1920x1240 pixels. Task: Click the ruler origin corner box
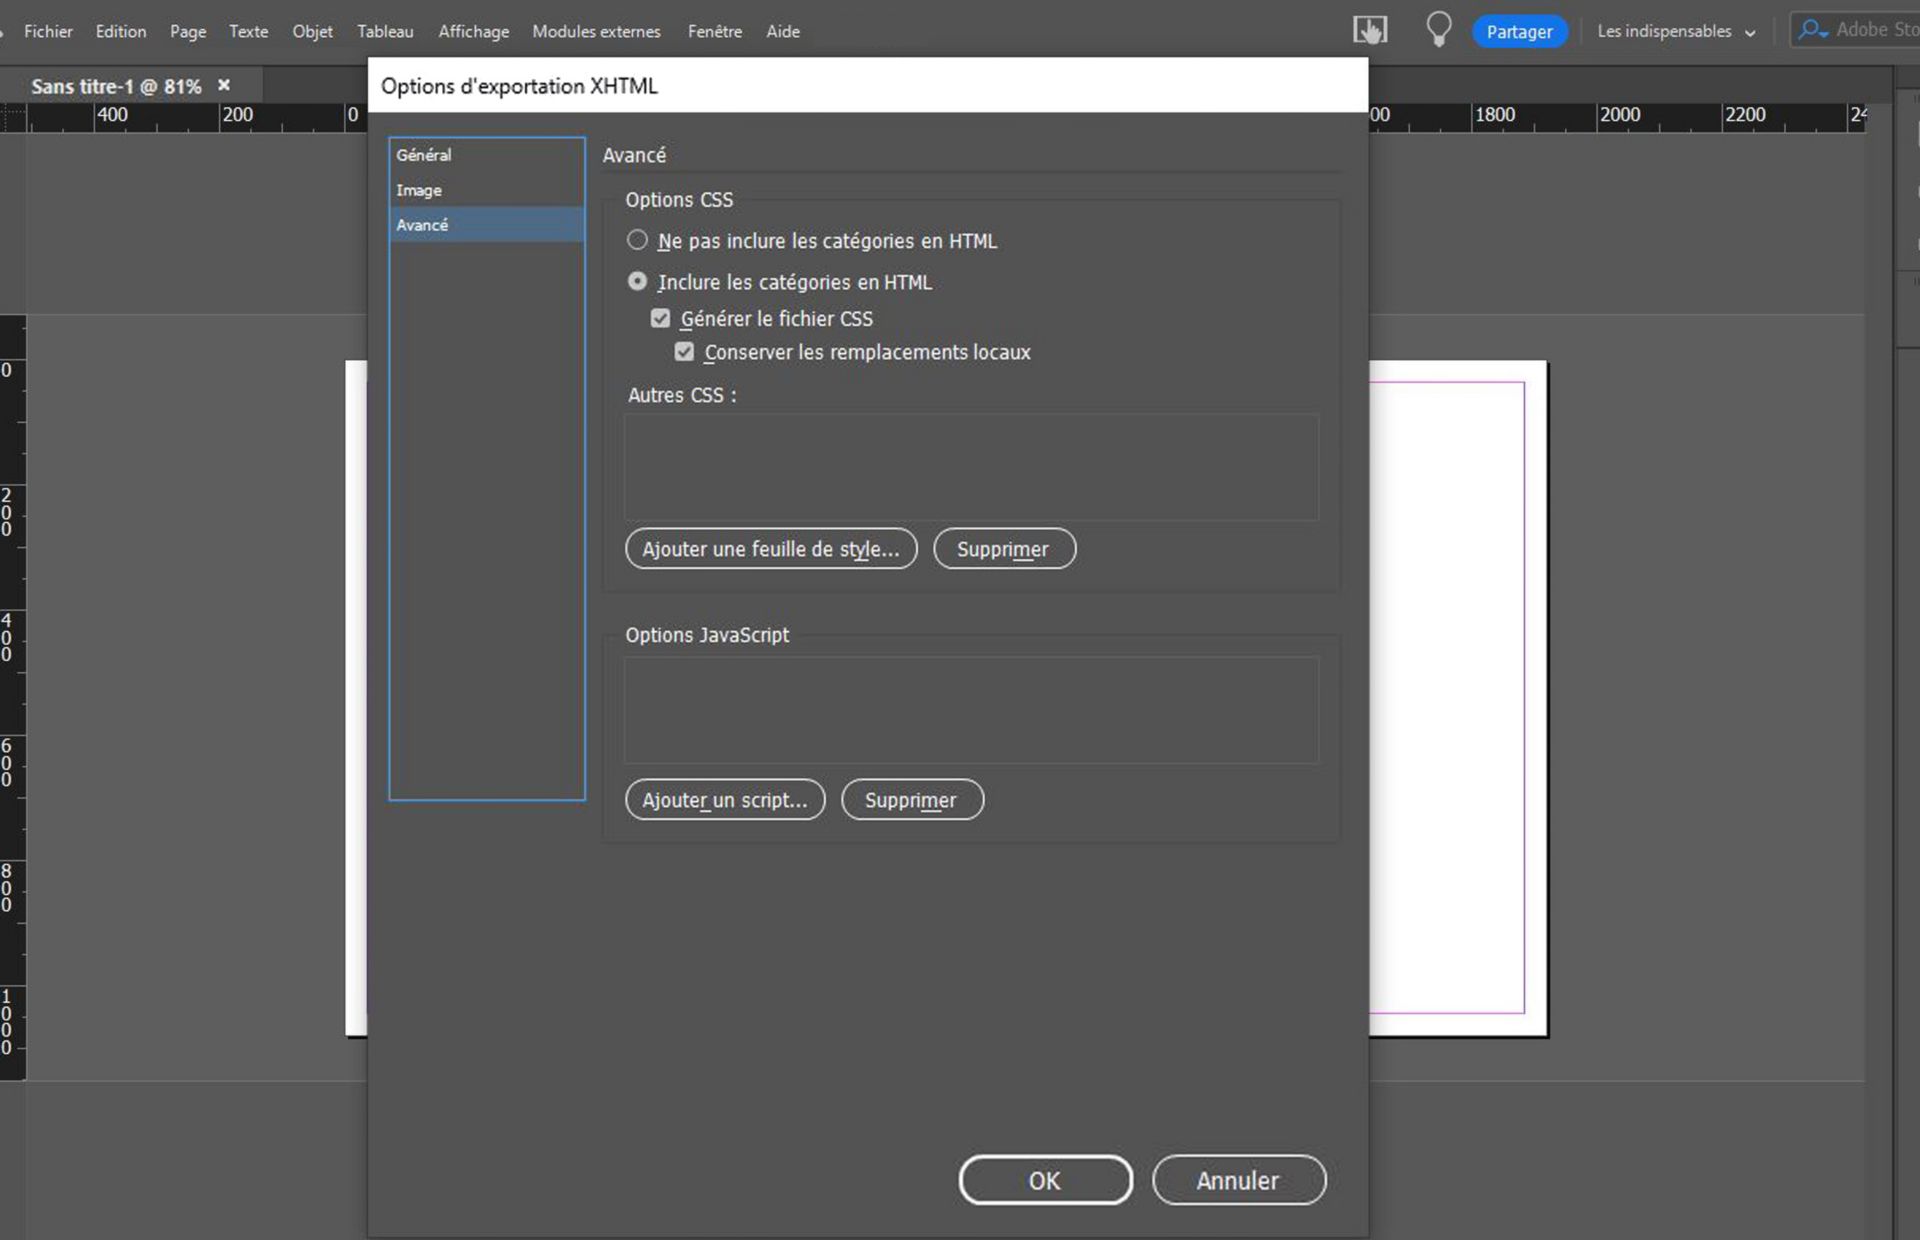point(13,118)
